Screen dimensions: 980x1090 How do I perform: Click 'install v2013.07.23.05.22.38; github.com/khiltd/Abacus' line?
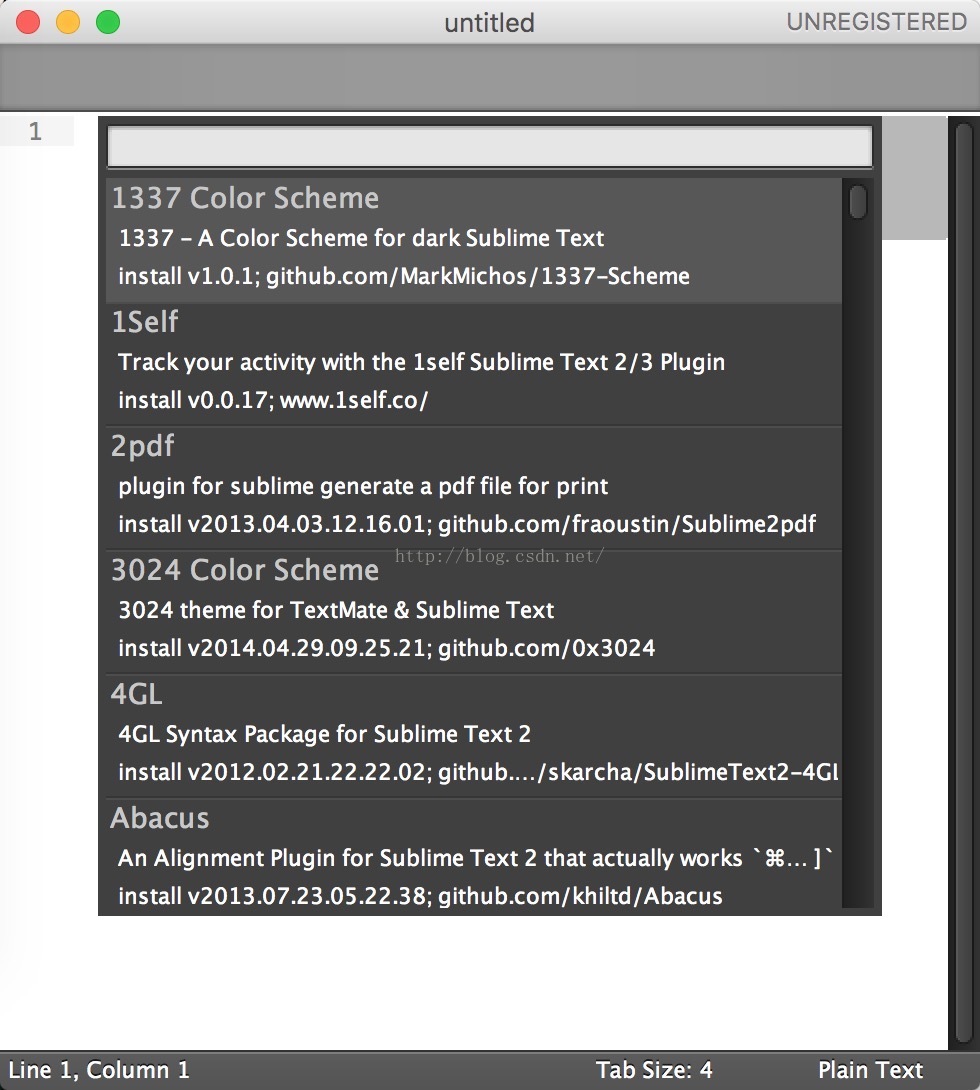pyautogui.click(x=420, y=896)
